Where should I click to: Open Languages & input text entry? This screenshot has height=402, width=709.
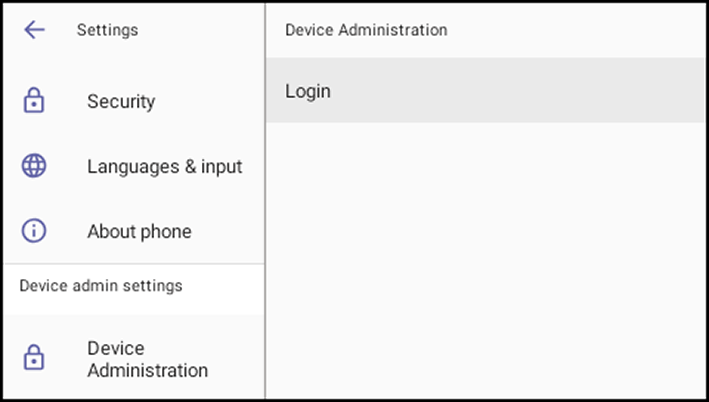coord(165,166)
